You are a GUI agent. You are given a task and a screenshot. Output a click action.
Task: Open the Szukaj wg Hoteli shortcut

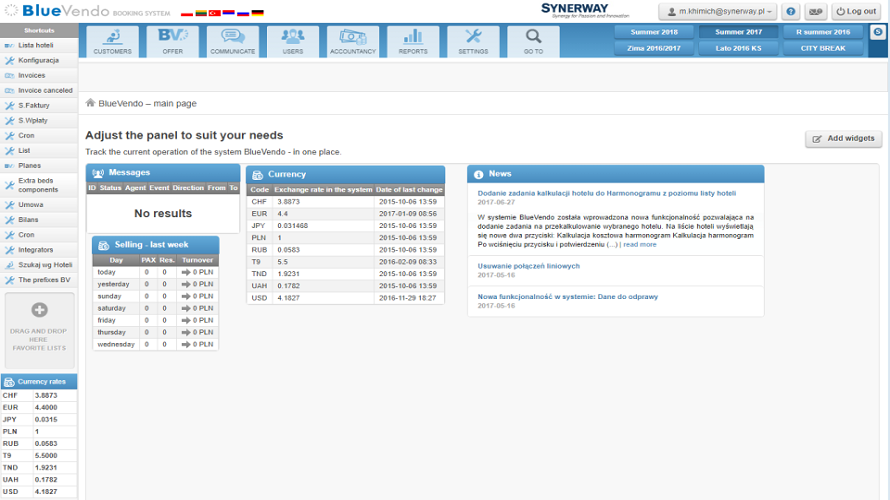(x=39, y=265)
